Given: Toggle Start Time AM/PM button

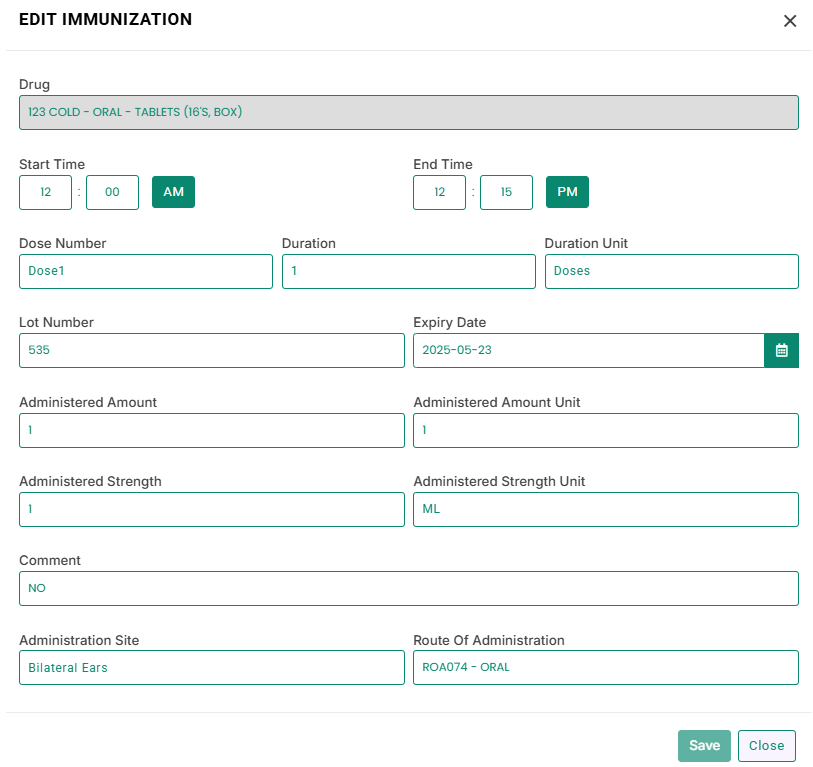Looking at the screenshot, I should pyautogui.click(x=173, y=192).
